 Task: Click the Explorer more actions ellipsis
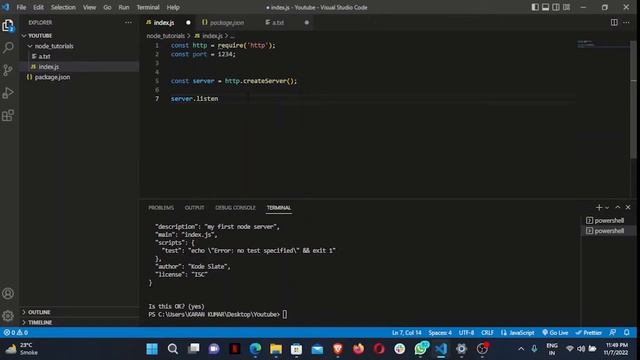(128, 22)
